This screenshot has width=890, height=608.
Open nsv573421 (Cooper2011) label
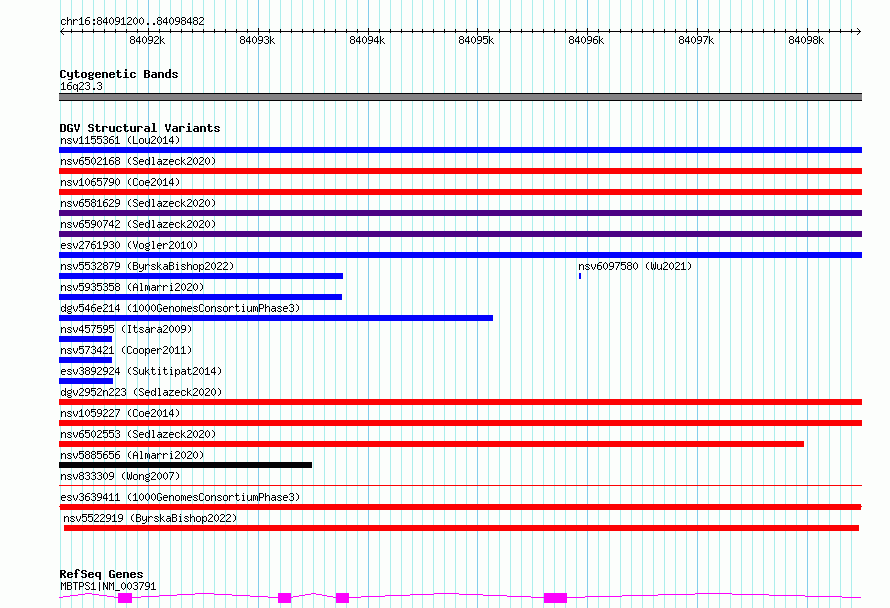126,350
